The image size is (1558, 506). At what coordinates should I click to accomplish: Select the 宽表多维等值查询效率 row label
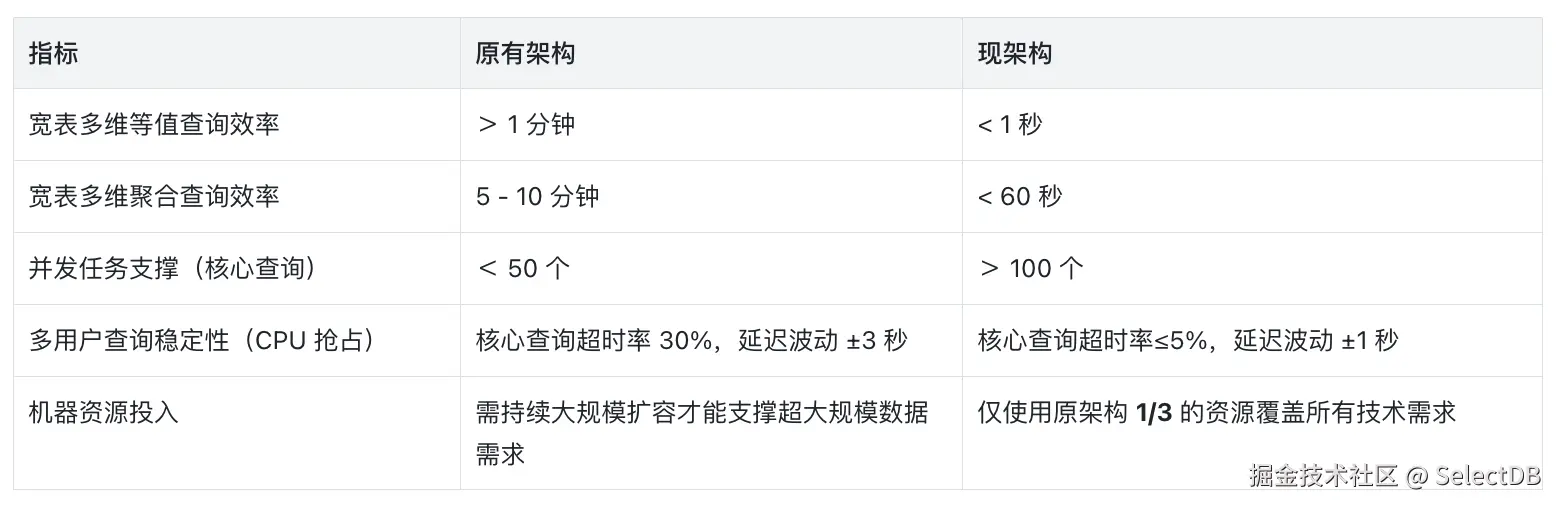tap(154, 125)
